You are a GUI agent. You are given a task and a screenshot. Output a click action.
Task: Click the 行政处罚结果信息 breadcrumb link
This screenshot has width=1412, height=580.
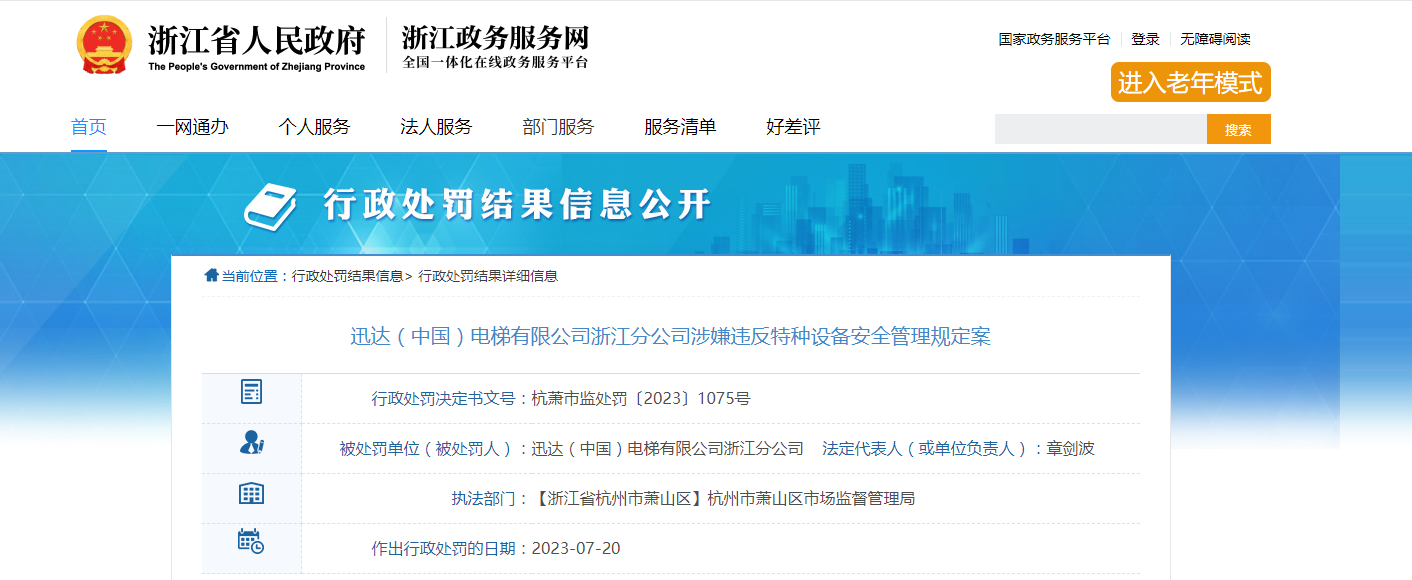pos(348,276)
